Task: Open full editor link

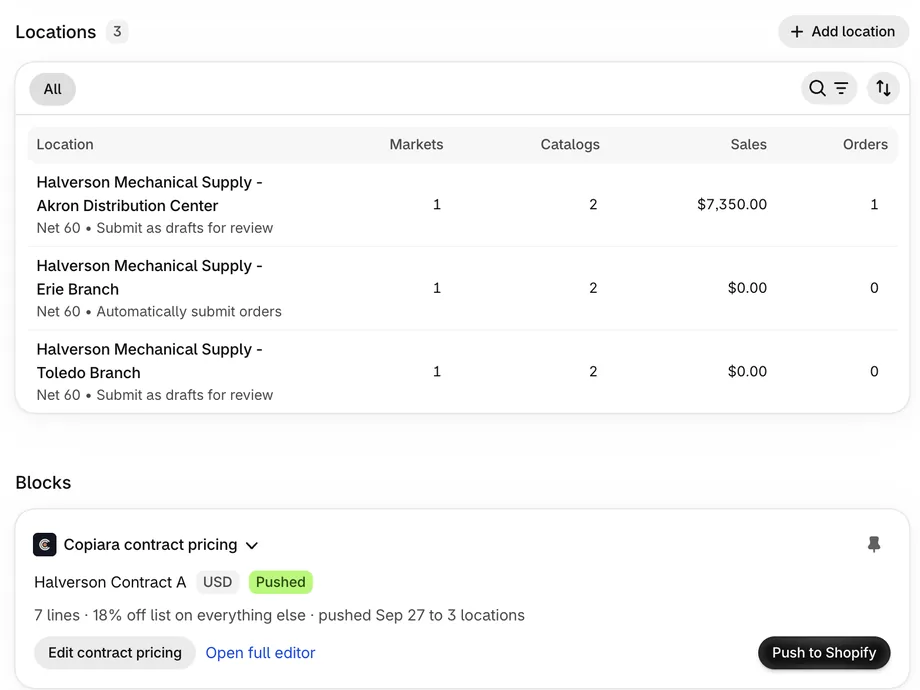Action: click(x=260, y=652)
